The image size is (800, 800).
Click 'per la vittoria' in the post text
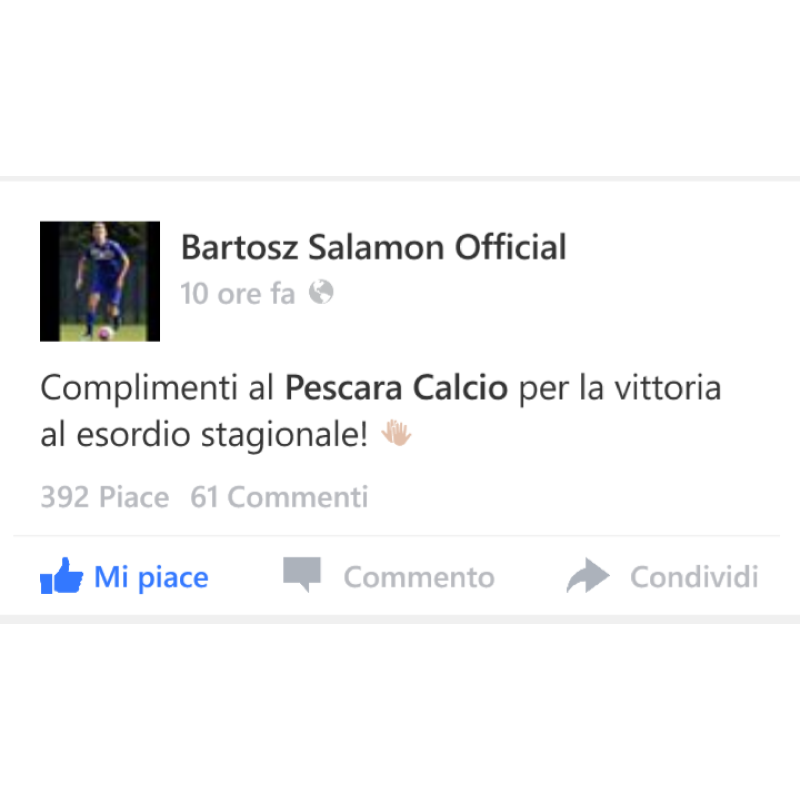pos(620,389)
